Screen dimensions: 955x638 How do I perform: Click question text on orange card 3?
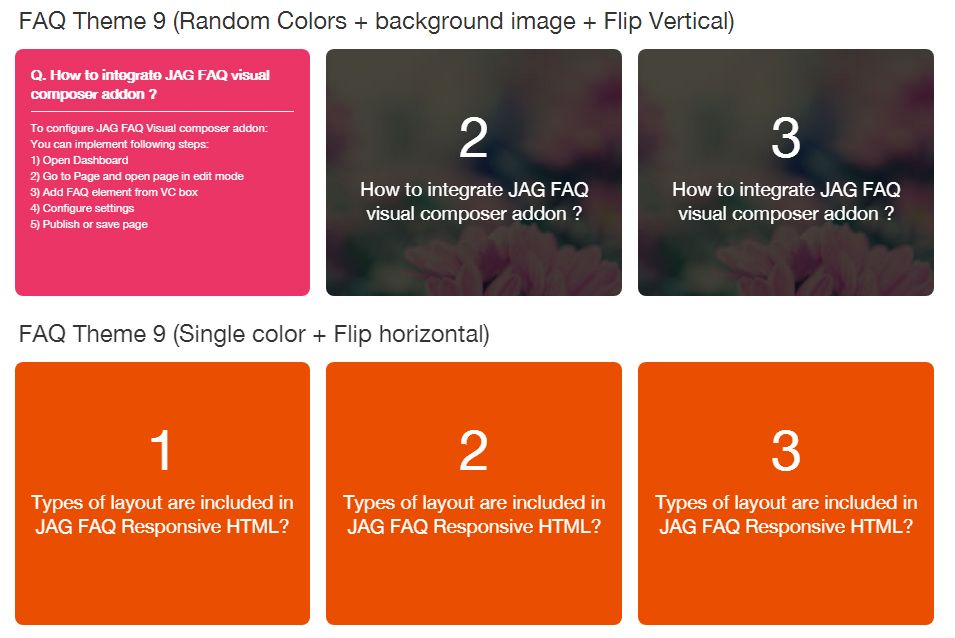point(786,514)
